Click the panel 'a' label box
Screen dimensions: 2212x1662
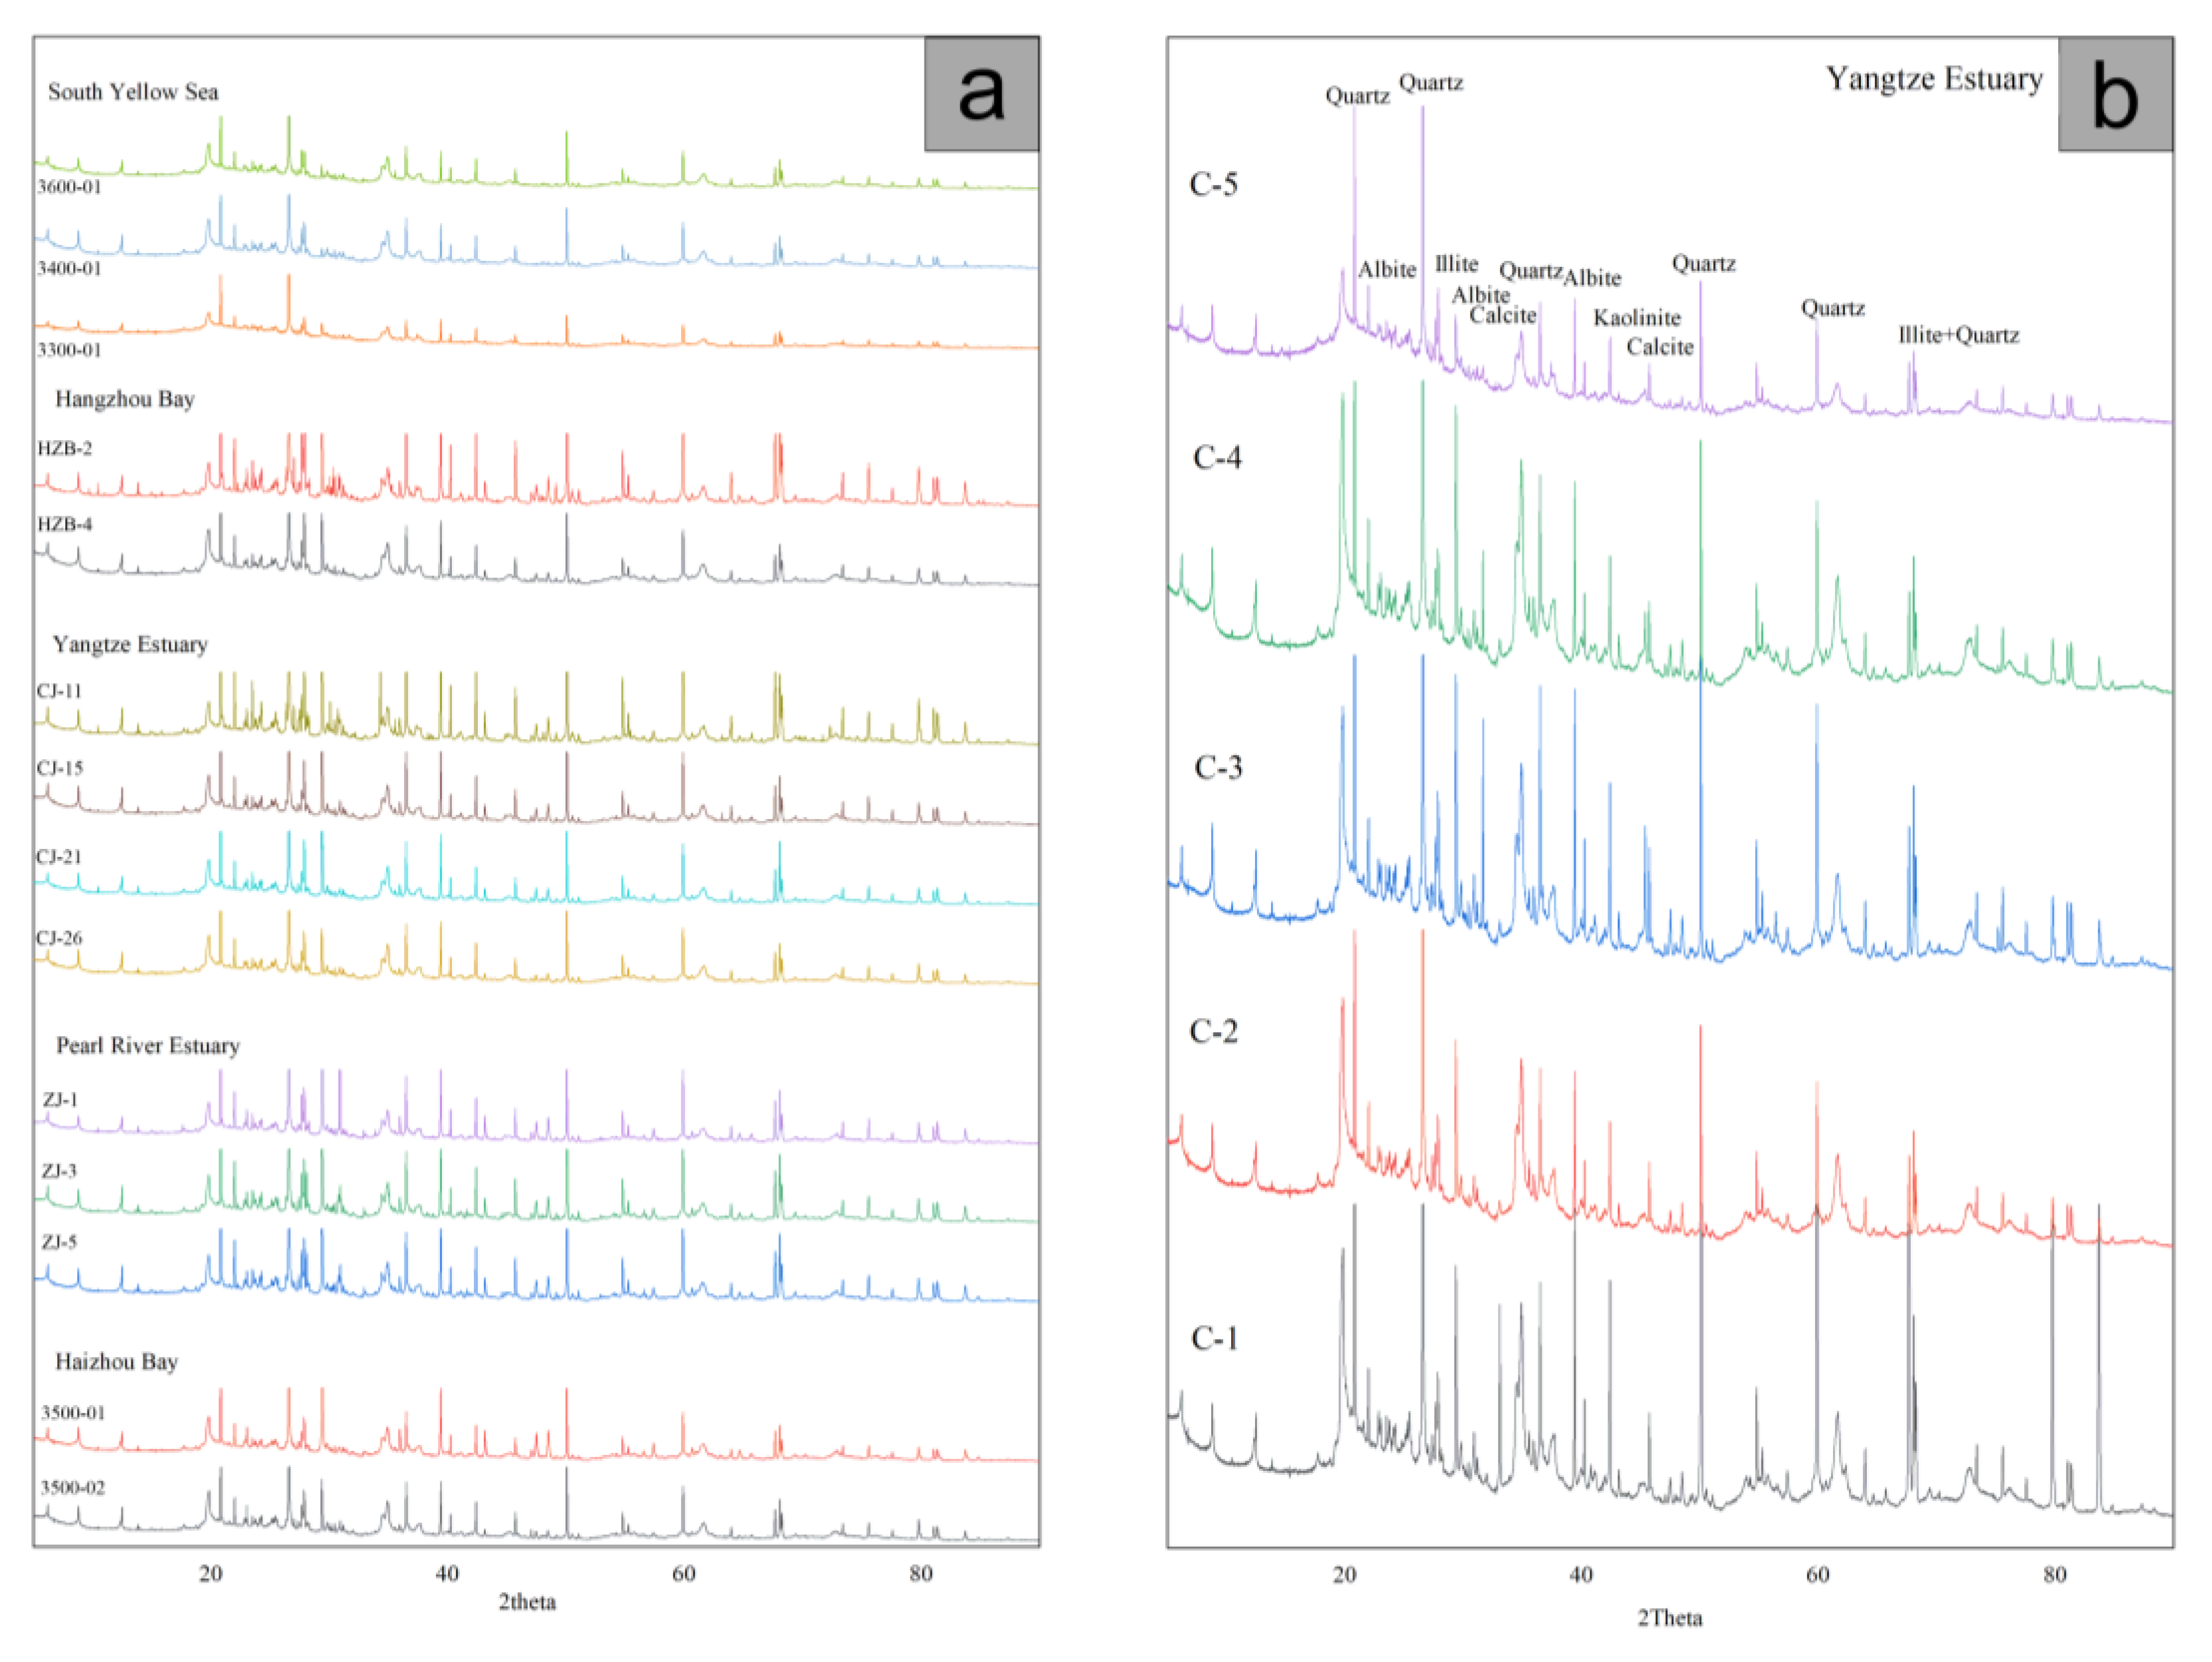click(x=981, y=94)
